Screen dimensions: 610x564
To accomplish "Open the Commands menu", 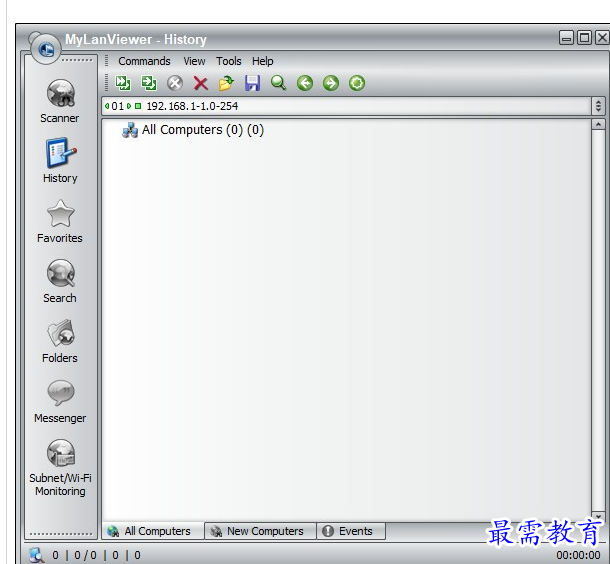I will click(x=144, y=61).
